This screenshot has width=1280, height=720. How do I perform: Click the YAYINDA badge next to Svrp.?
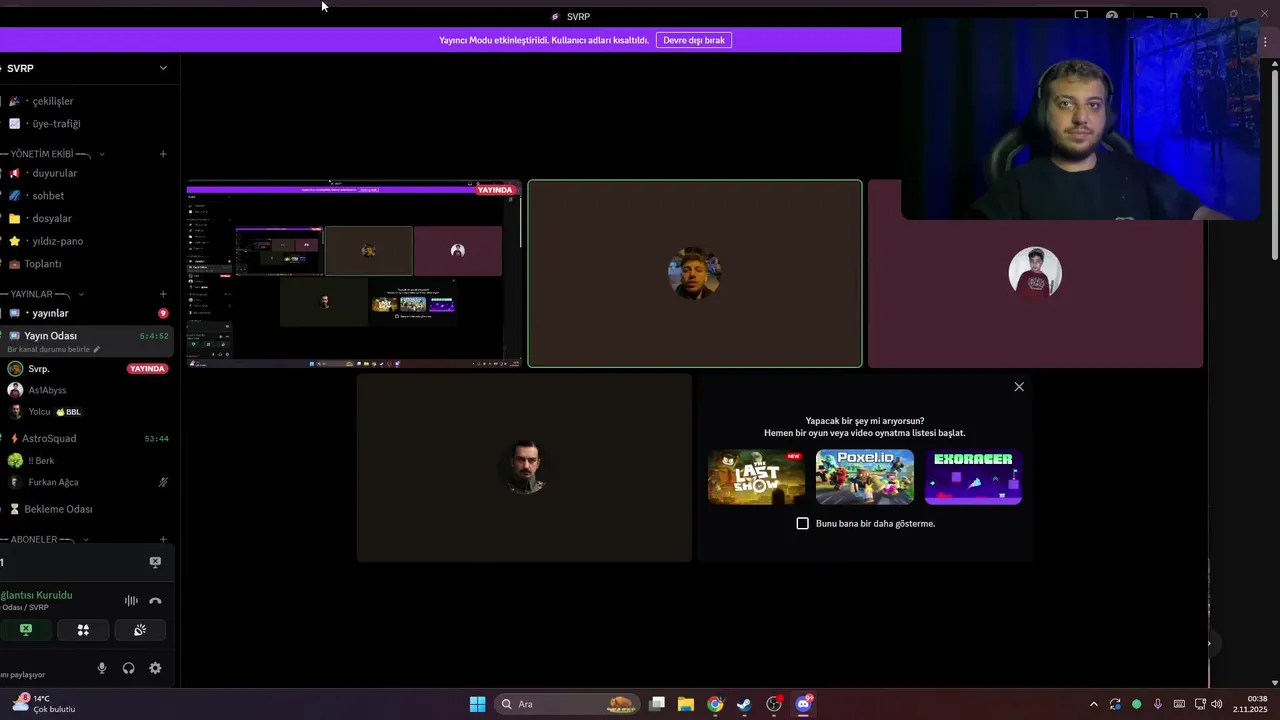147,369
